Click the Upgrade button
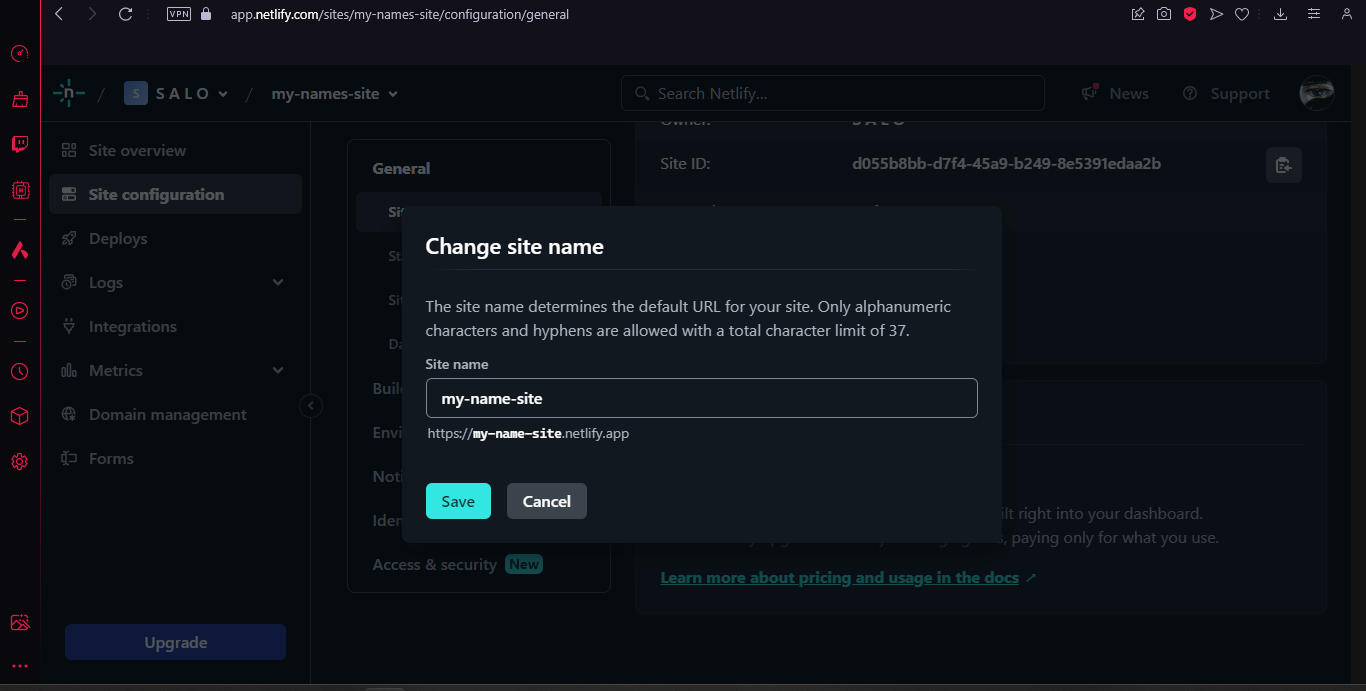The image size is (1366, 691). click(176, 642)
